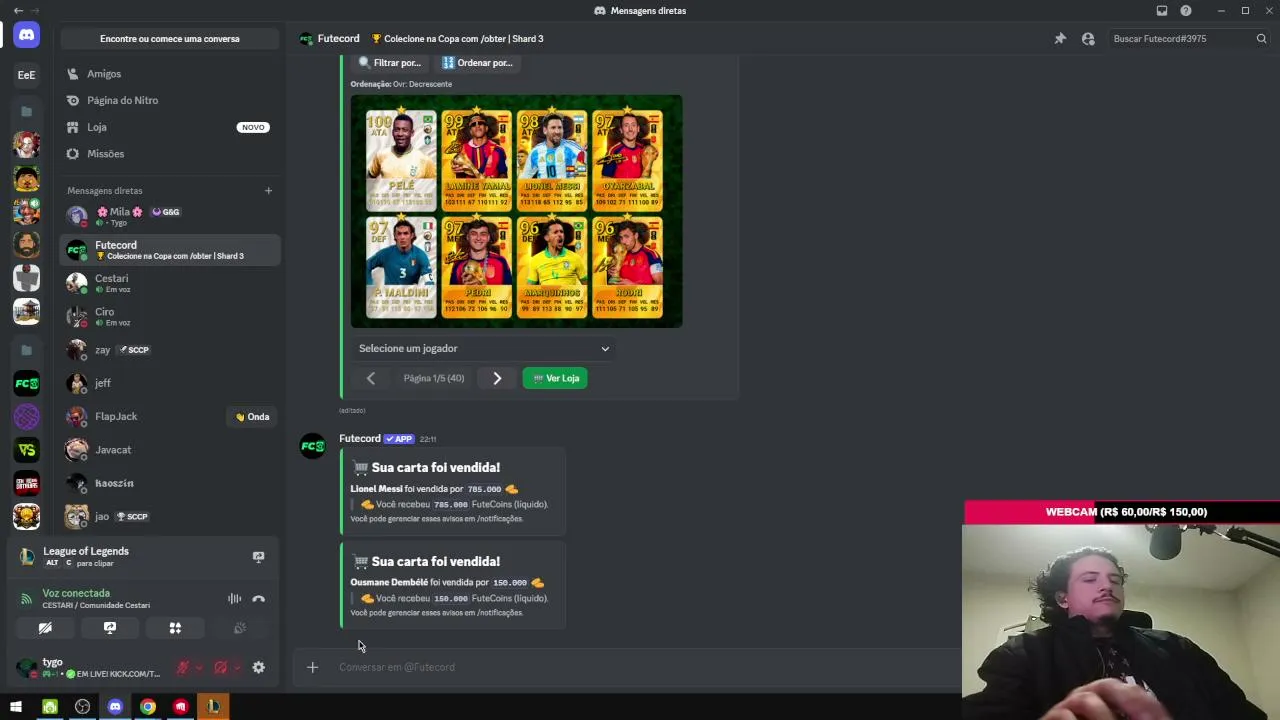Go back with the navigation arrow
The height and width of the screenshot is (720, 1280).
click(18, 11)
